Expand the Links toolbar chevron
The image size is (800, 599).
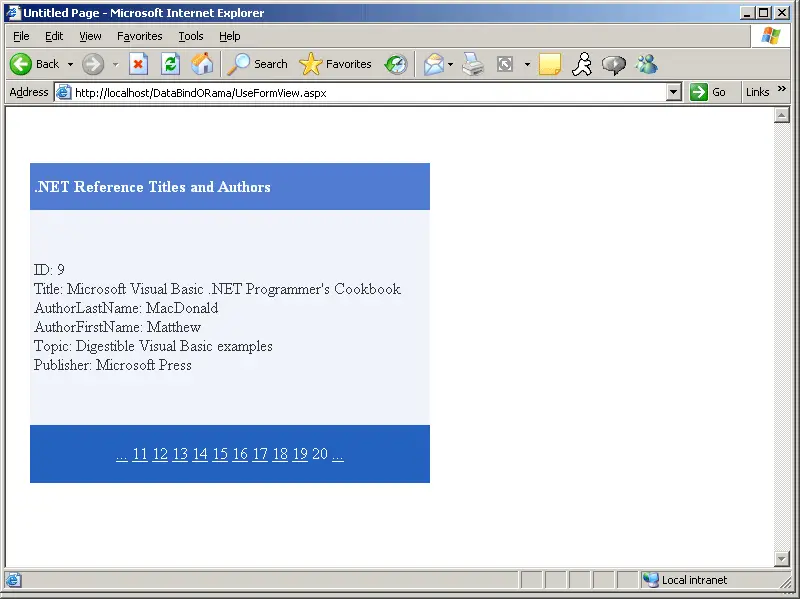point(781,89)
